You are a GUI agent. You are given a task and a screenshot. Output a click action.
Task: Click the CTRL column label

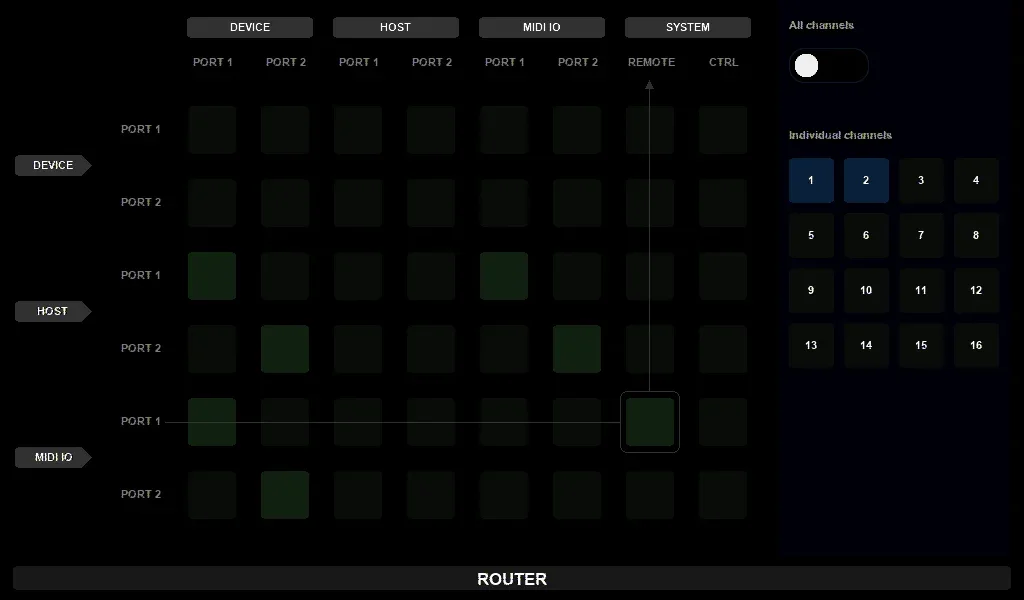click(724, 62)
